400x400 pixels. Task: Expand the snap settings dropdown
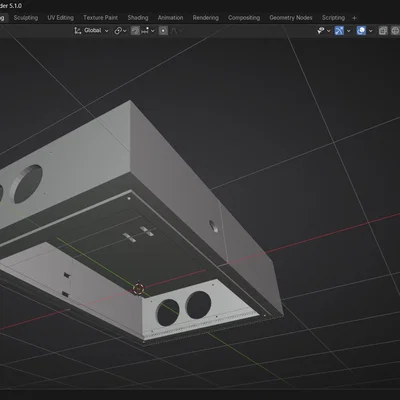[x=148, y=31]
